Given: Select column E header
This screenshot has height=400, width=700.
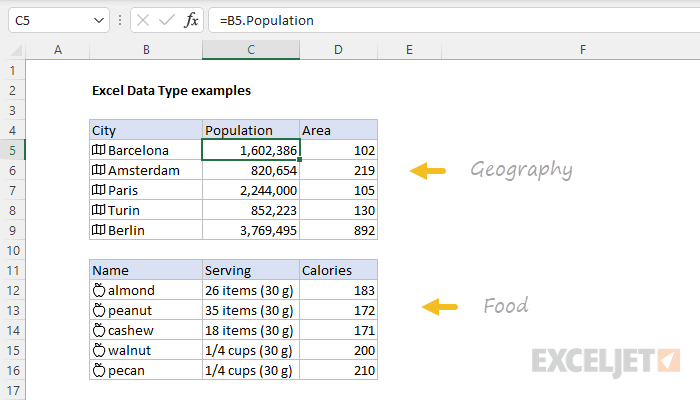Looking at the screenshot, I should (x=409, y=50).
